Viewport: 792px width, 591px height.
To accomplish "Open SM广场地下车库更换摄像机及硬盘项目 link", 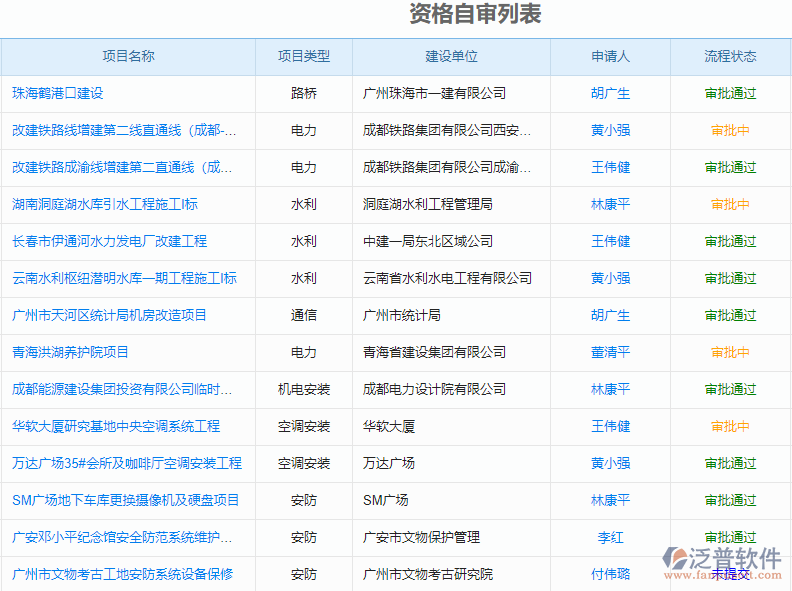I will click(126, 500).
